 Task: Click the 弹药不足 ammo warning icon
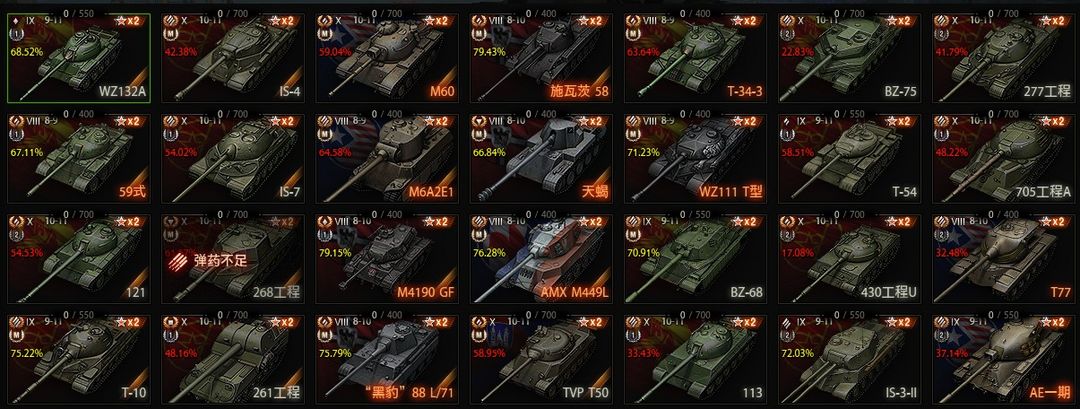pos(178,262)
